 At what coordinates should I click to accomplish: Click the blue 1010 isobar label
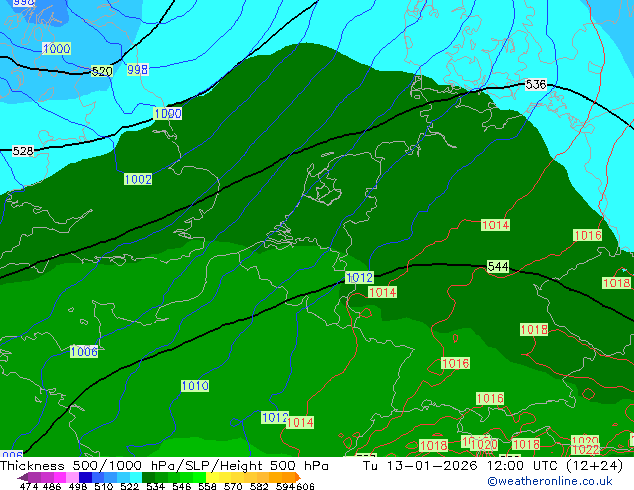click(x=195, y=386)
